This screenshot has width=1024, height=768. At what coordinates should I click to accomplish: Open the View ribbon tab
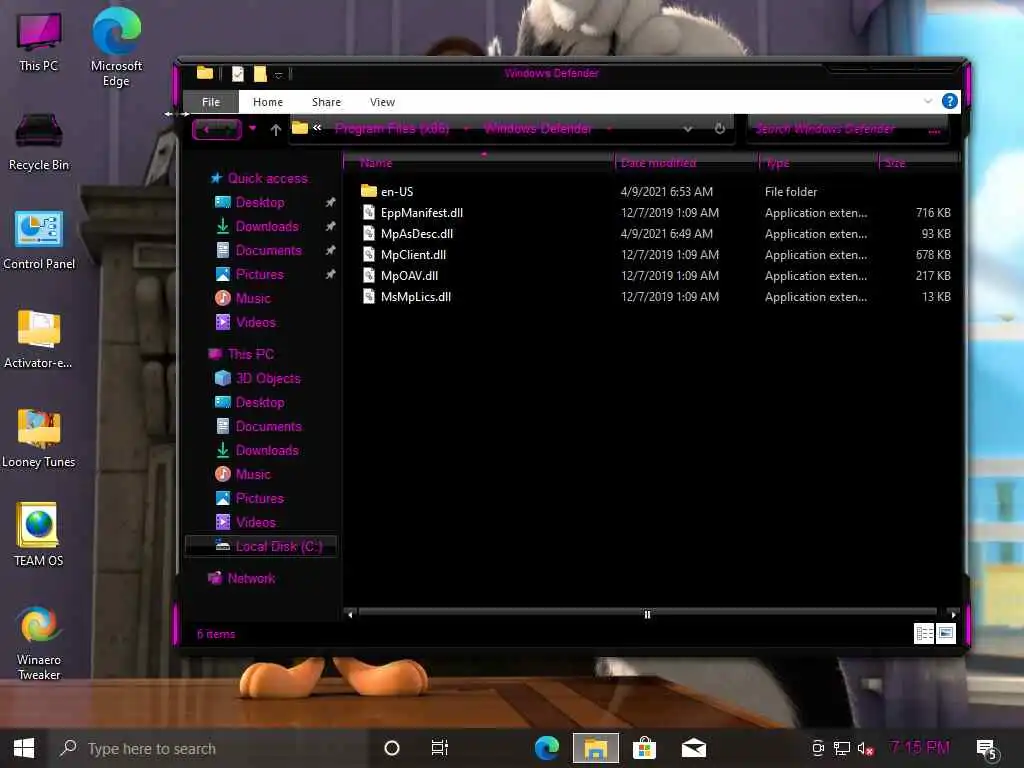coord(382,102)
